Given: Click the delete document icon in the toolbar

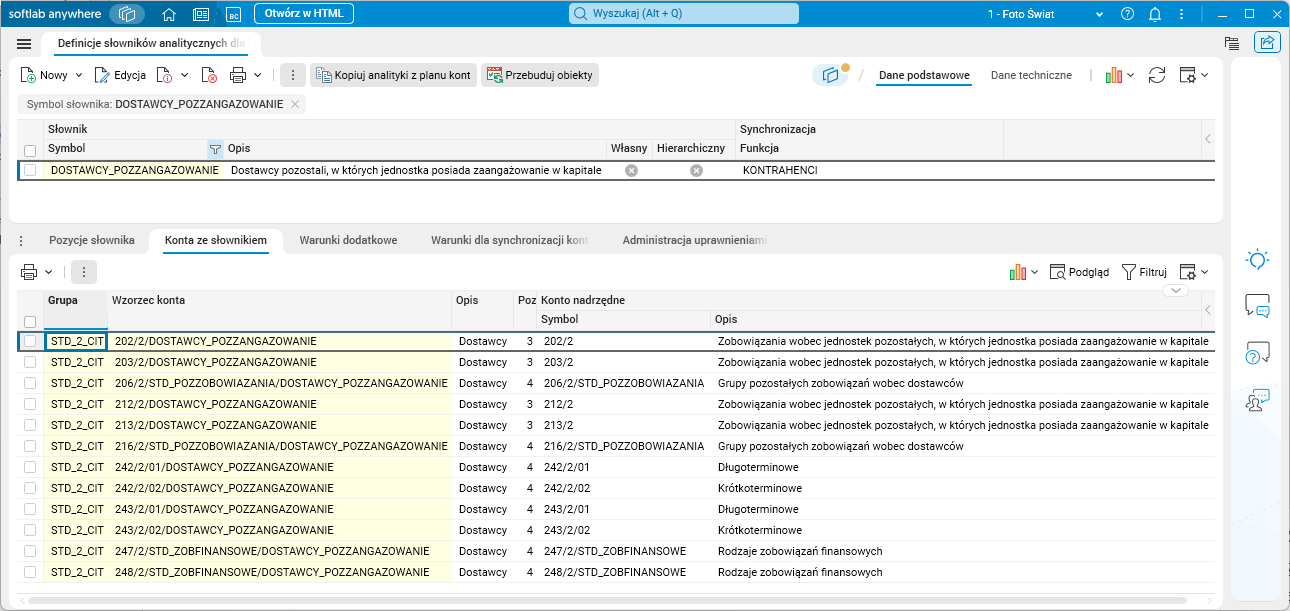Looking at the screenshot, I should [209, 75].
